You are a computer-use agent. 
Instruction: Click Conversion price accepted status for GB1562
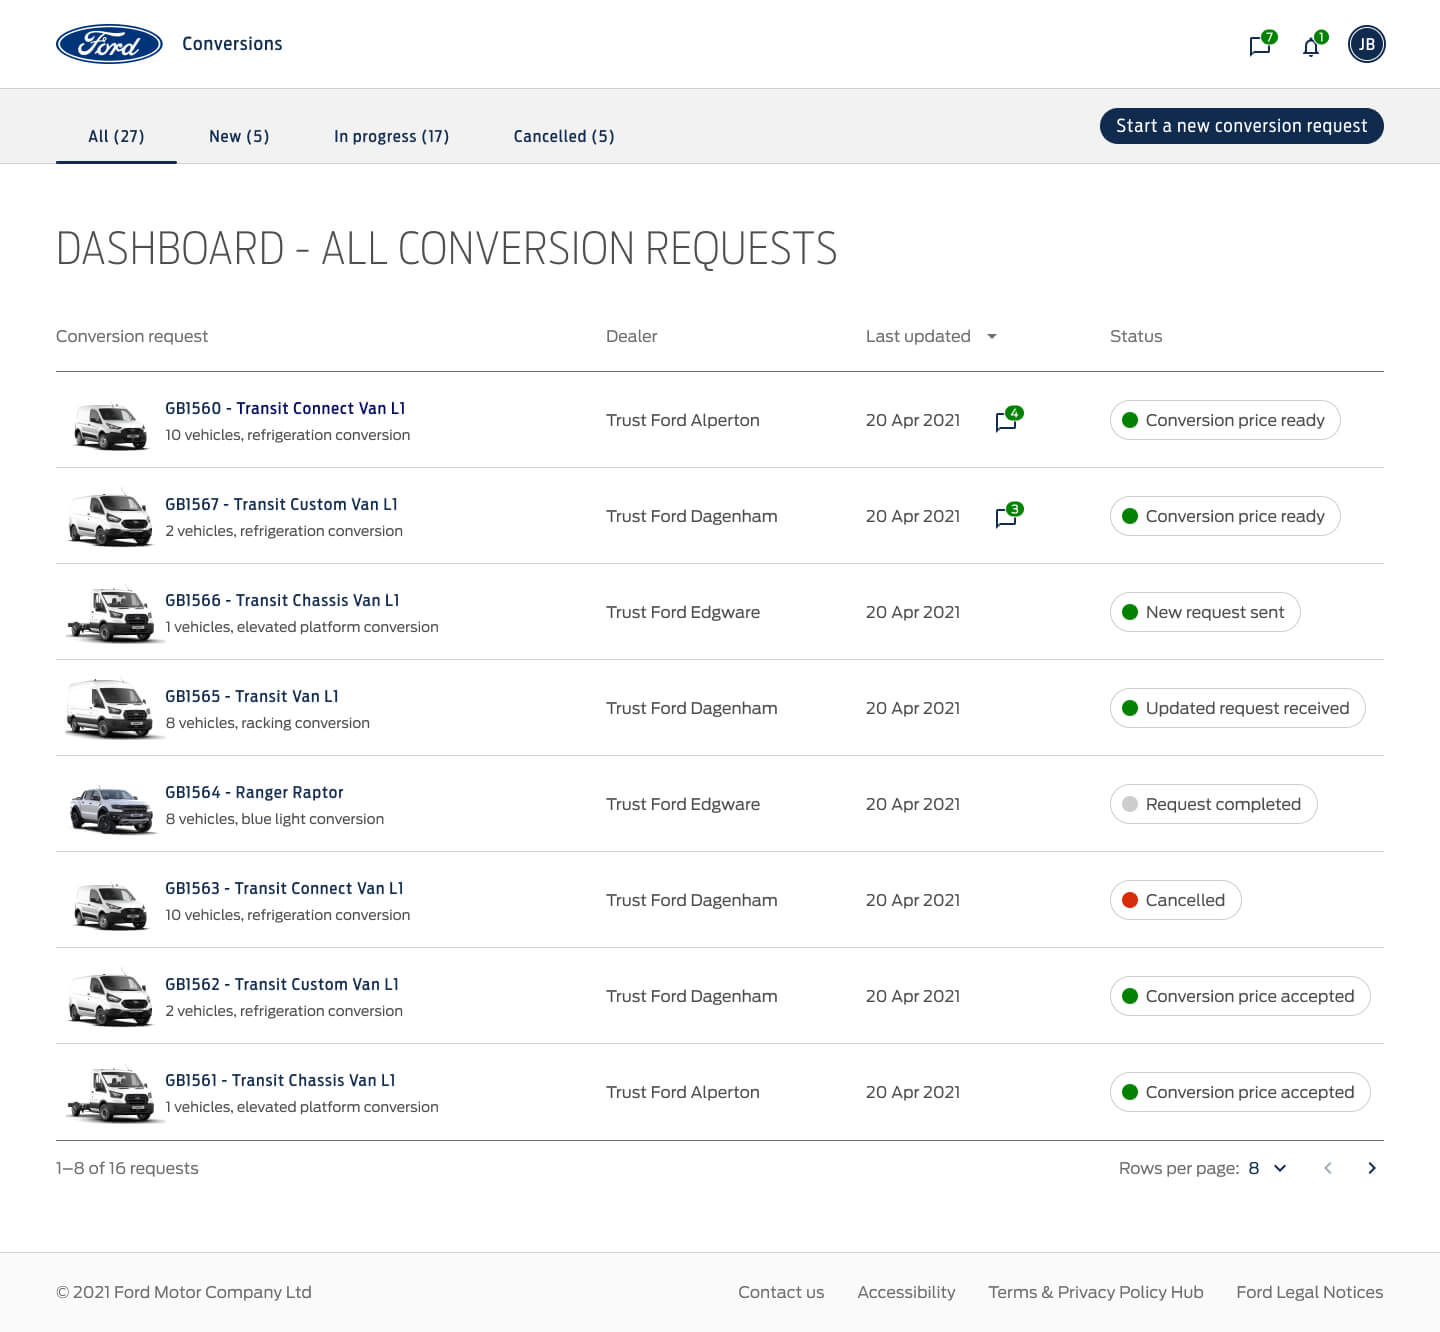pos(1240,996)
